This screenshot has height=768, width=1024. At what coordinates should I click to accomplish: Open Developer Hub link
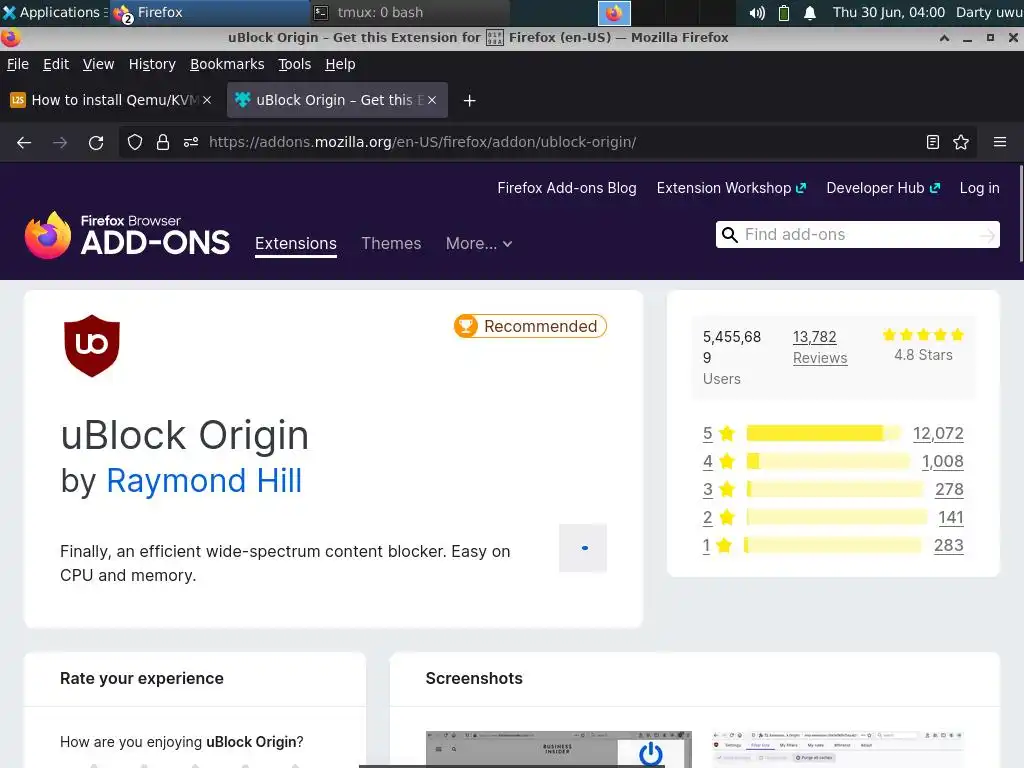coord(883,188)
